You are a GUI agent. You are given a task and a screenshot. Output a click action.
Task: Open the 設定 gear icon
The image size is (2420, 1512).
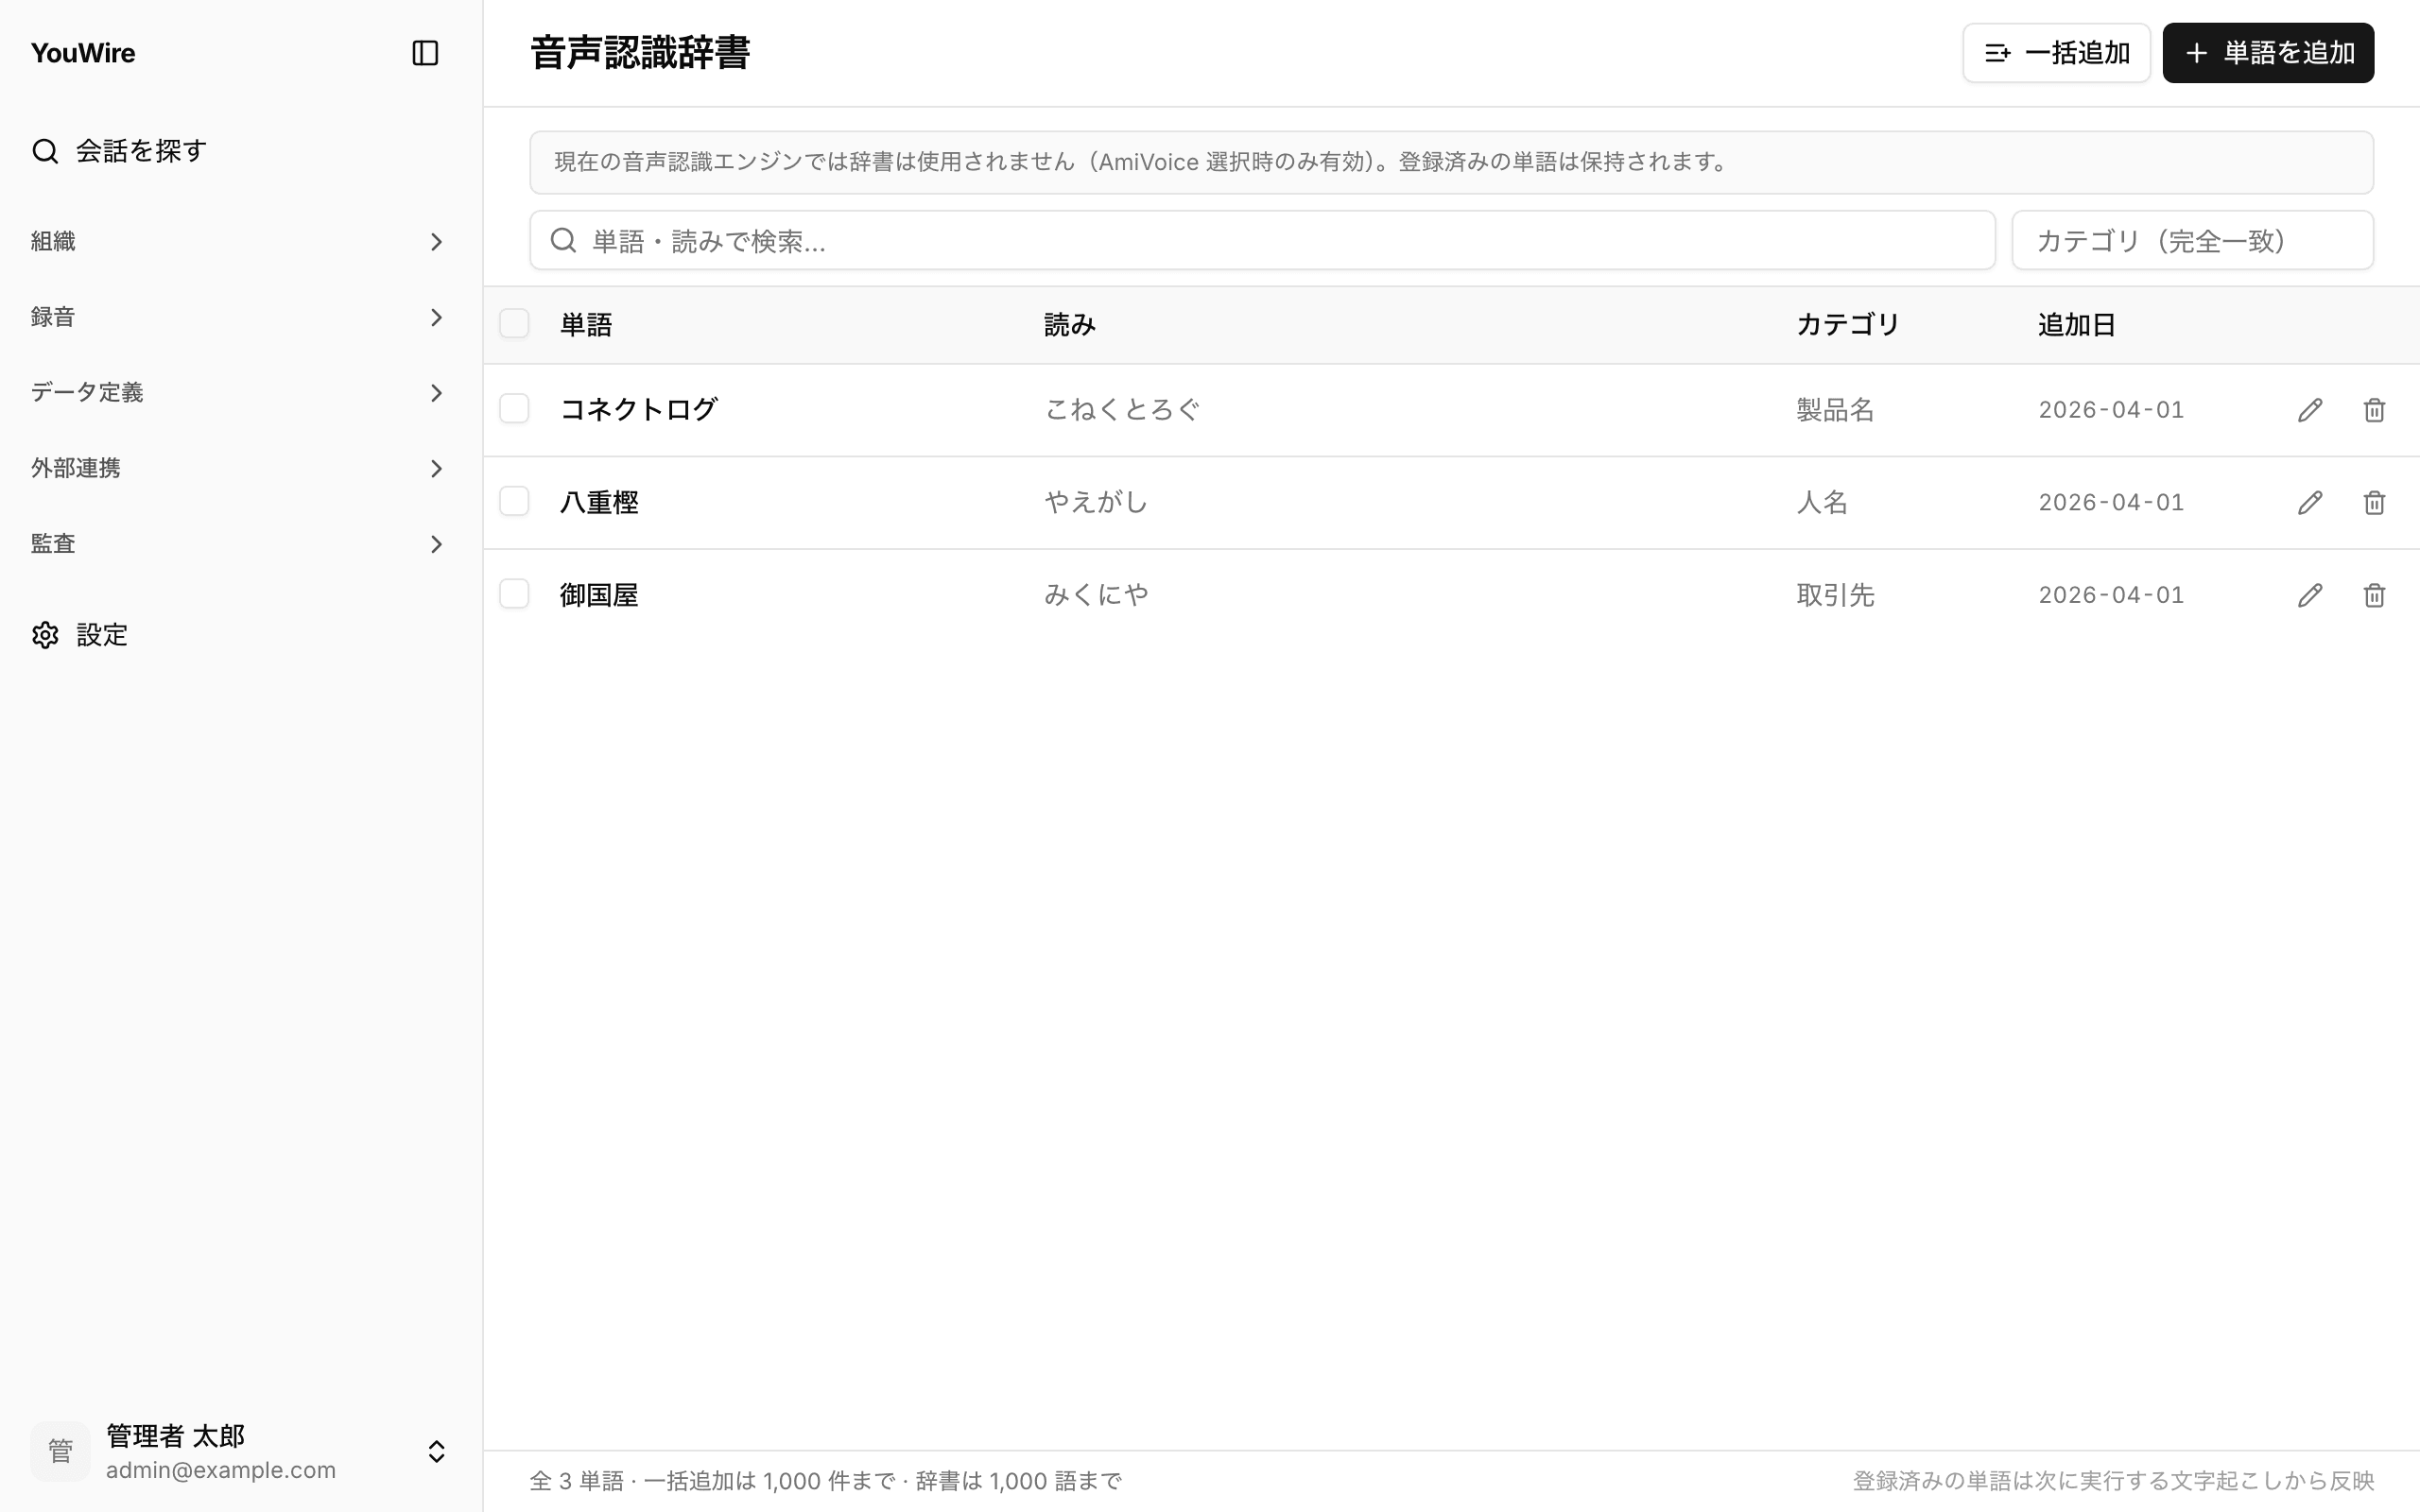(45, 635)
